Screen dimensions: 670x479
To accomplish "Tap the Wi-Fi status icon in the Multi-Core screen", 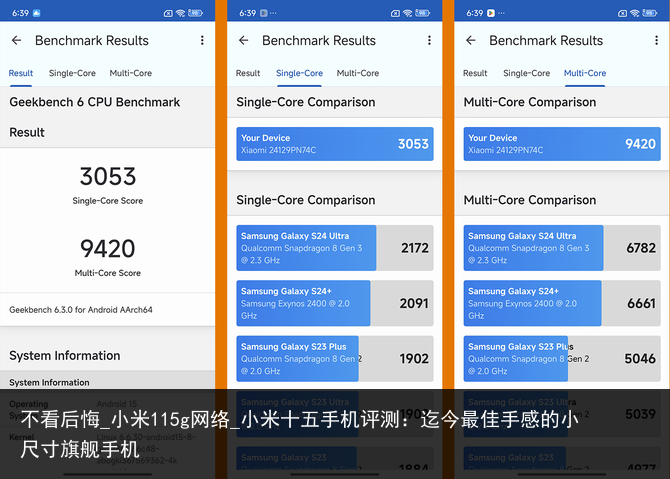I will tap(635, 13).
